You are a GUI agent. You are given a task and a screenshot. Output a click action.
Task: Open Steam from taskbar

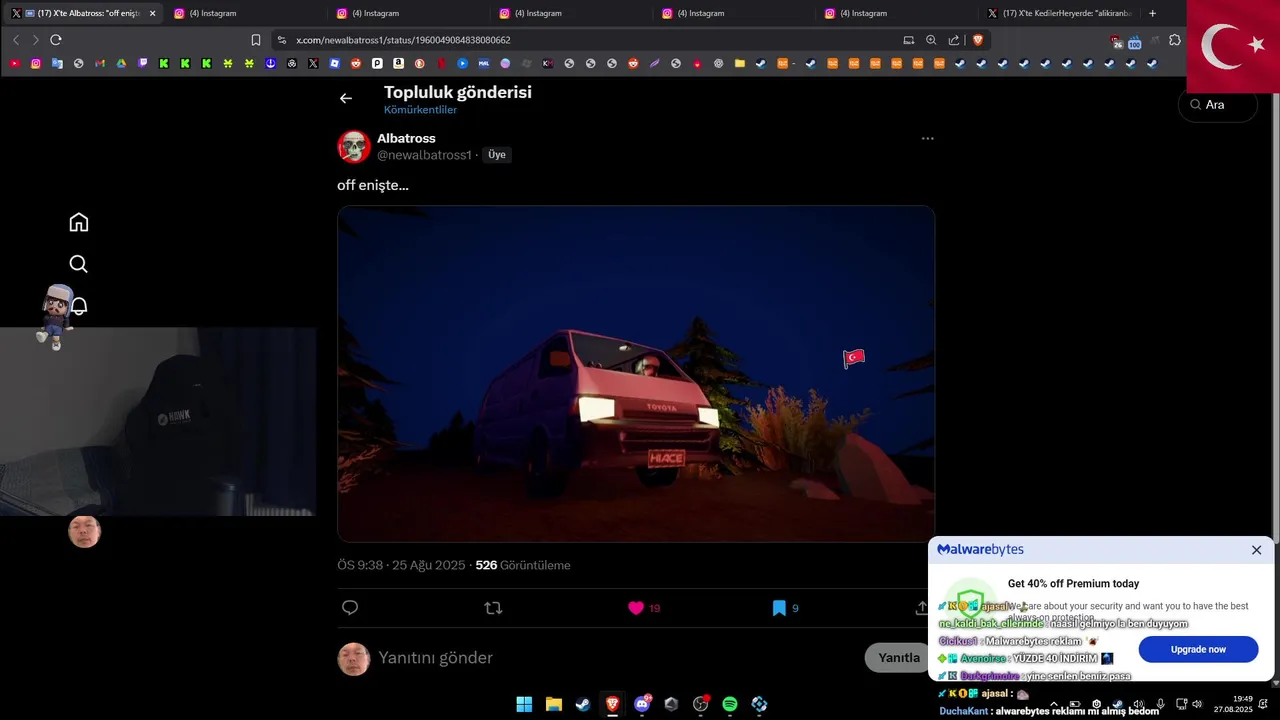tap(583, 704)
